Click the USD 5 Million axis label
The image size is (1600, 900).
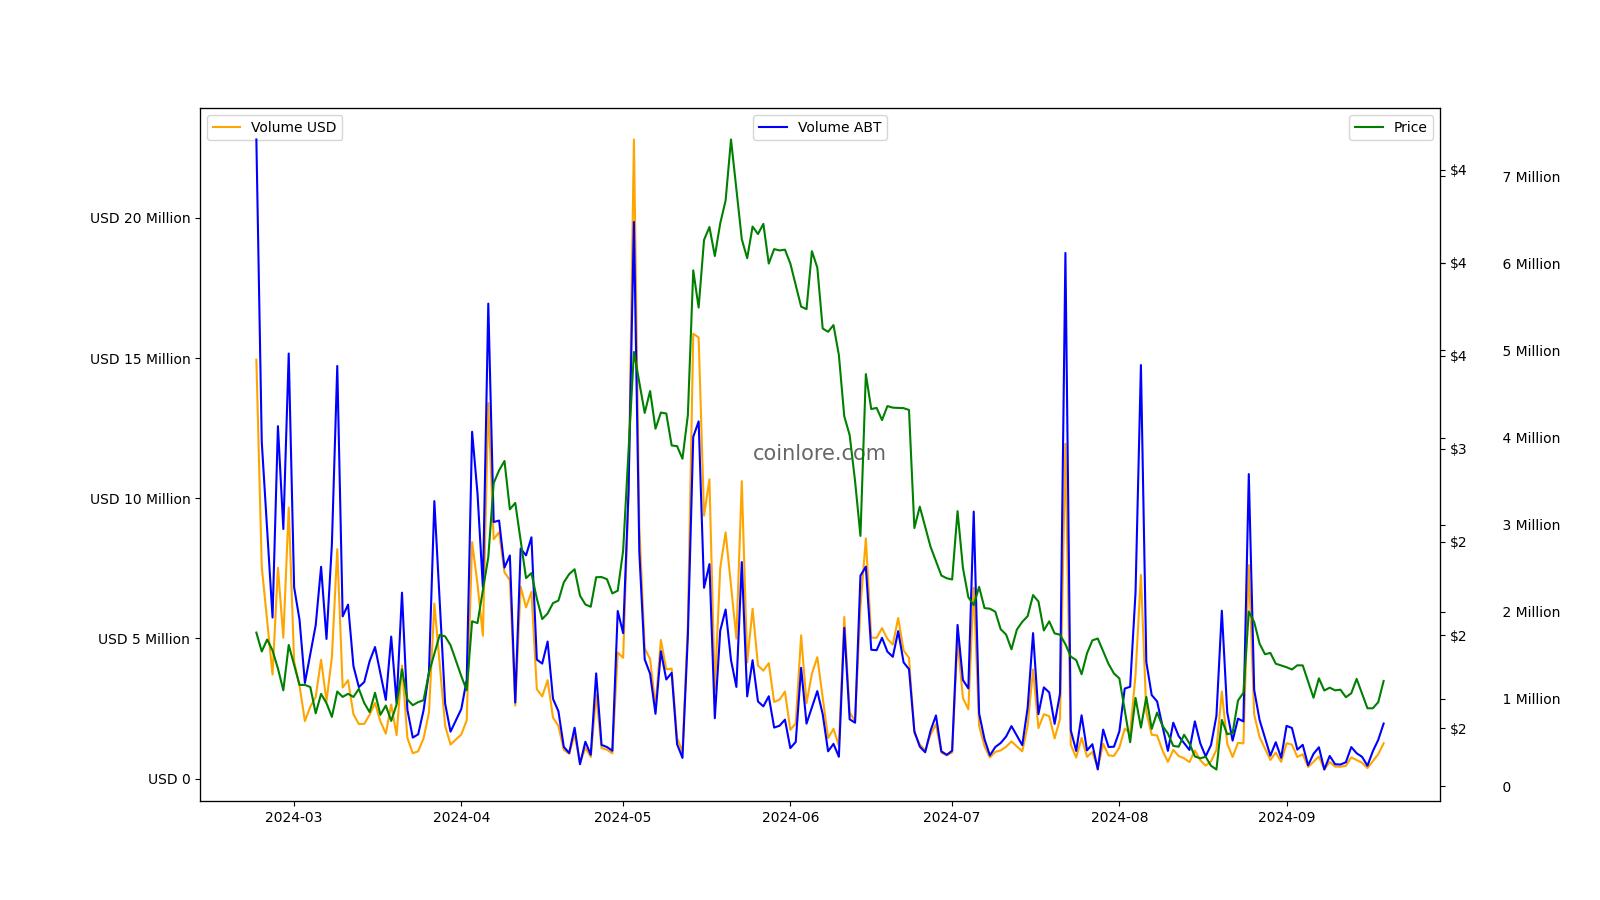(x=144, y=639)
